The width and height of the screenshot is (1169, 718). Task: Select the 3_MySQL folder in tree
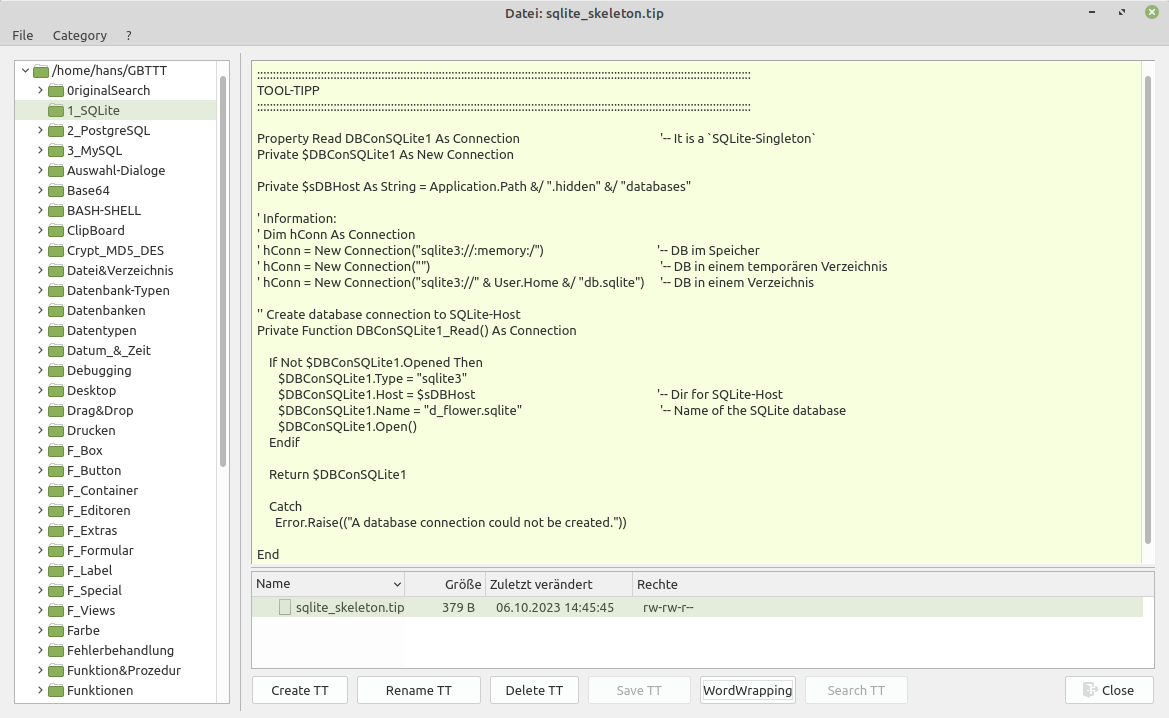point(94,151)
